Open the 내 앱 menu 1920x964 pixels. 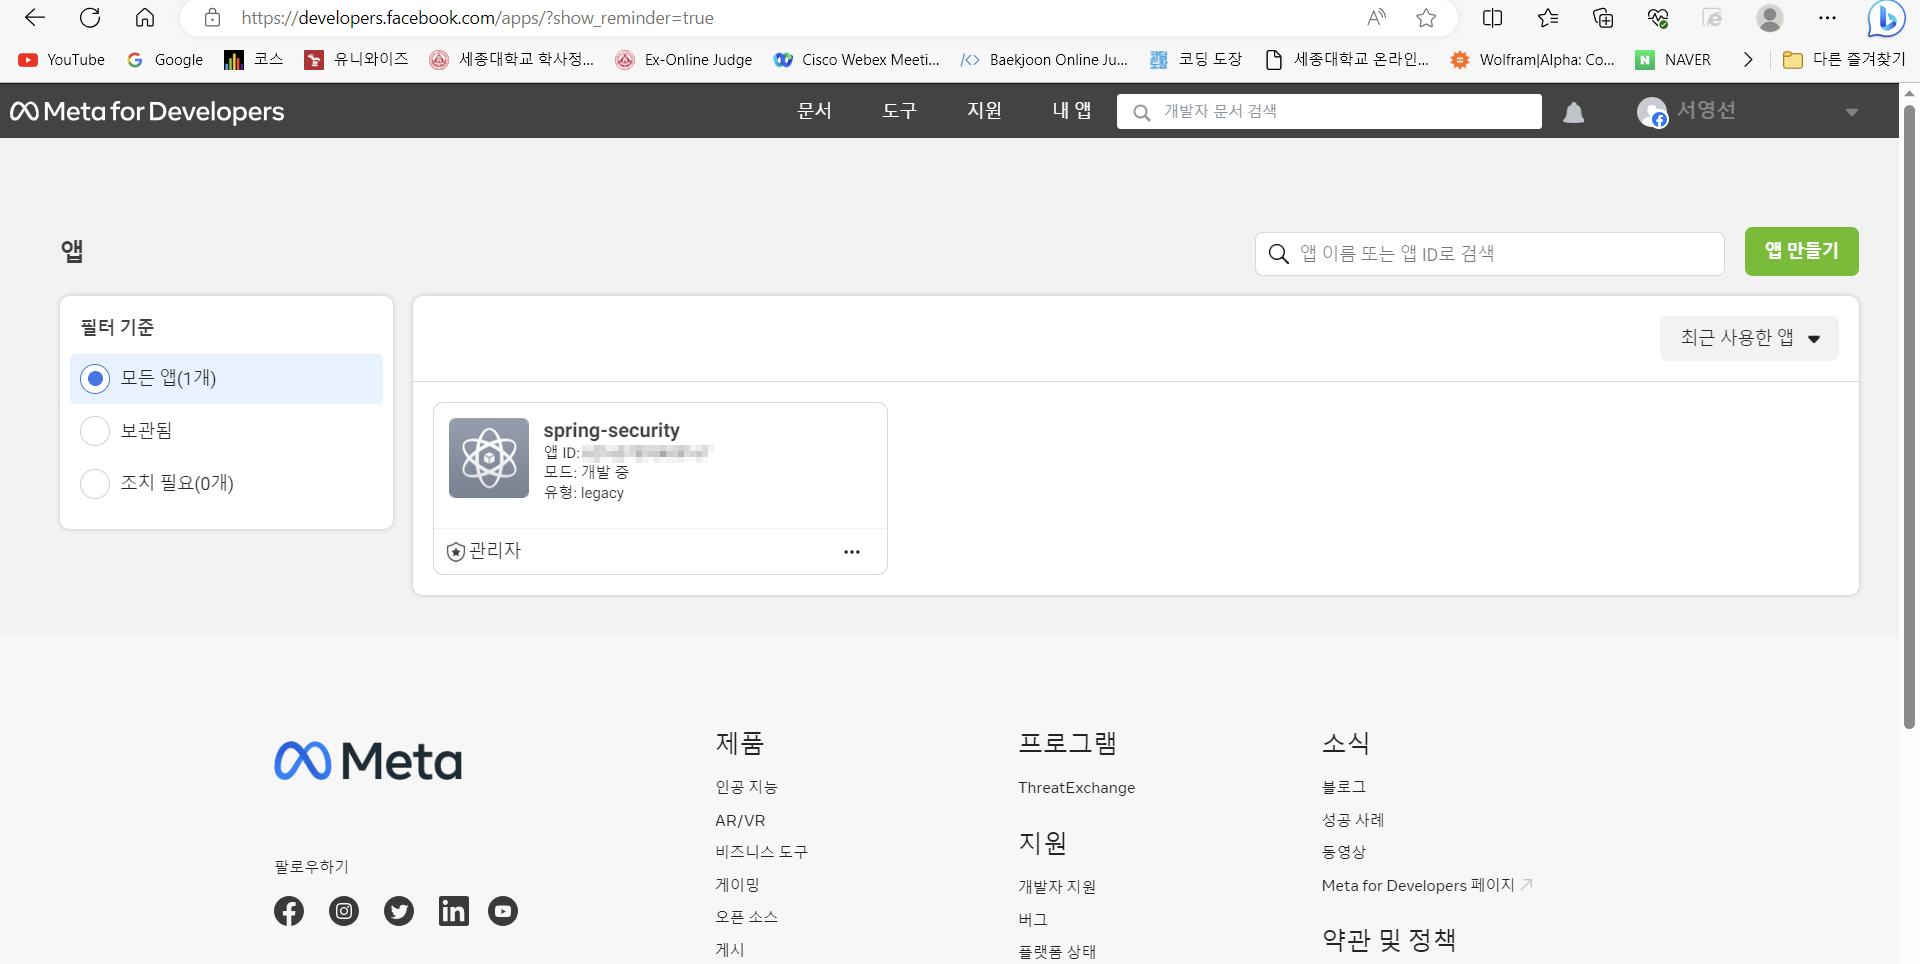pos(1072,111)
